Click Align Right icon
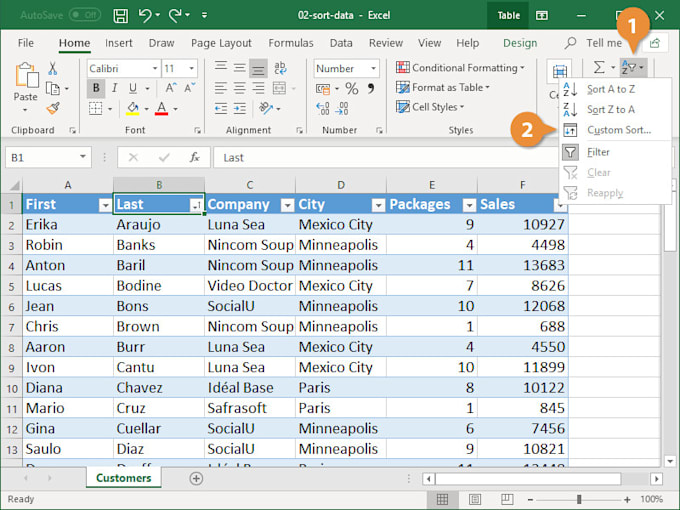This screenshot has width=680, height=510. pyautogui.click(x=258, y=88)
